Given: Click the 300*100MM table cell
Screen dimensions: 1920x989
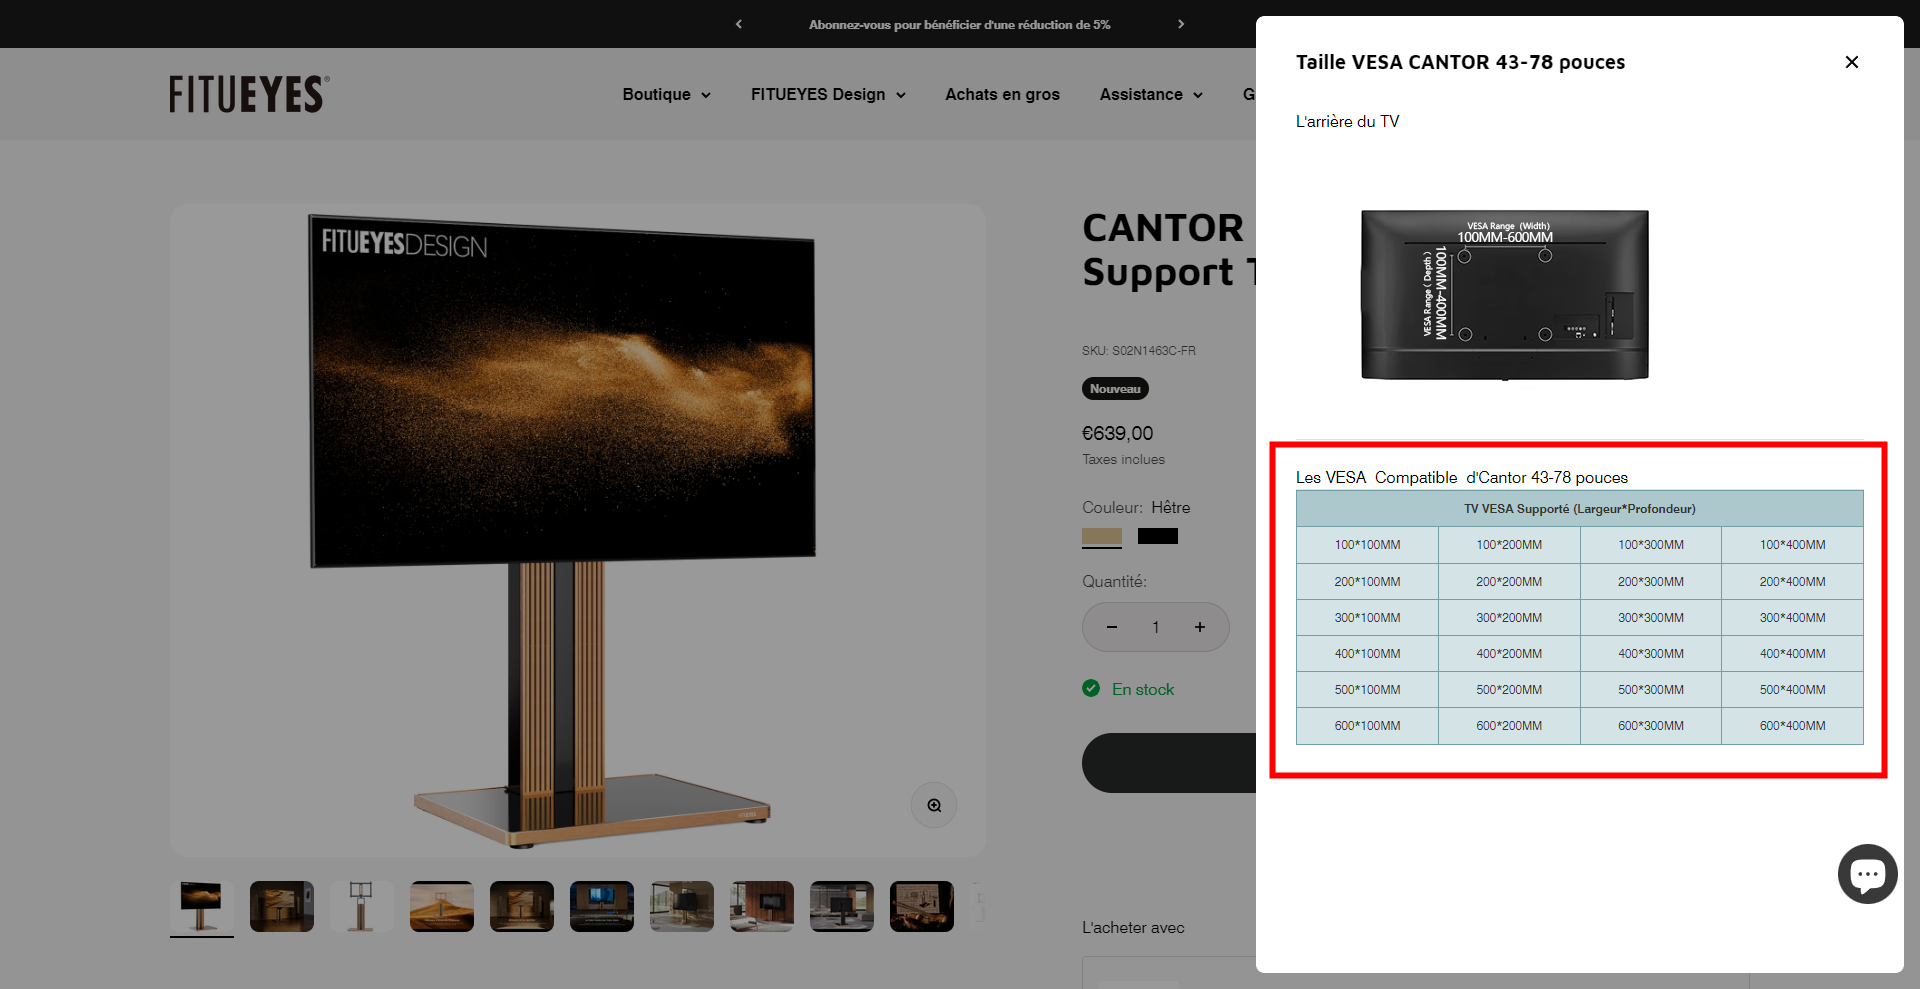Looking at the screenshot, I should [x=1367, y=617].
